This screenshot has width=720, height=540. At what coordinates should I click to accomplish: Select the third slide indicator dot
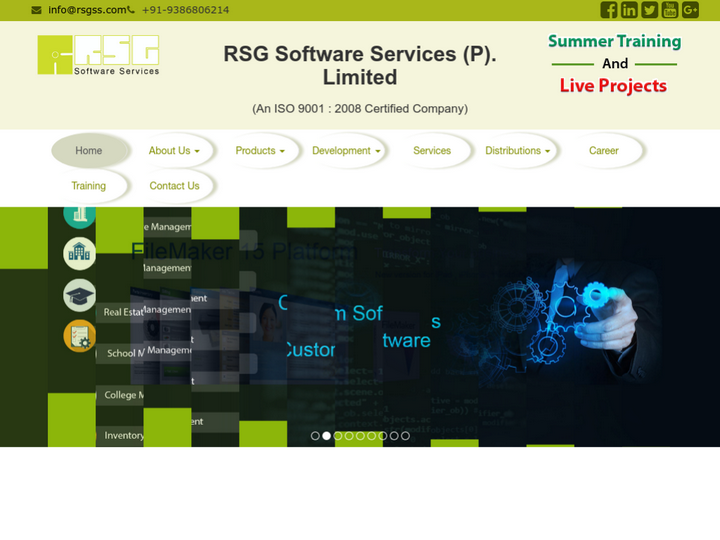pos(338,436)
